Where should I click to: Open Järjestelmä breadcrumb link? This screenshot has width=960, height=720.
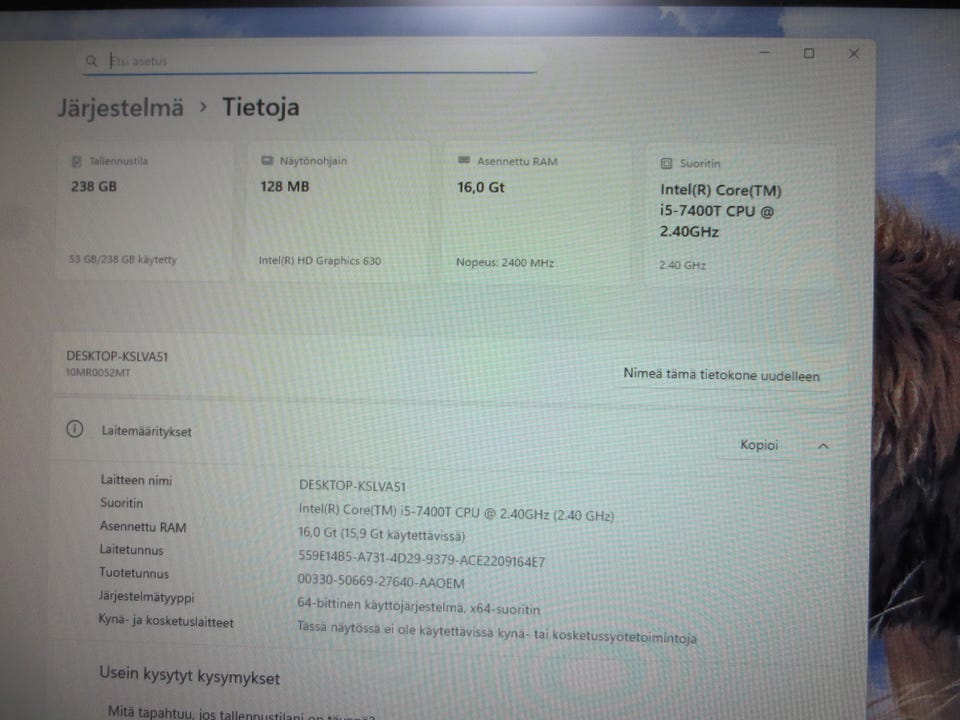pyautogui.click(x=121, y=108)
